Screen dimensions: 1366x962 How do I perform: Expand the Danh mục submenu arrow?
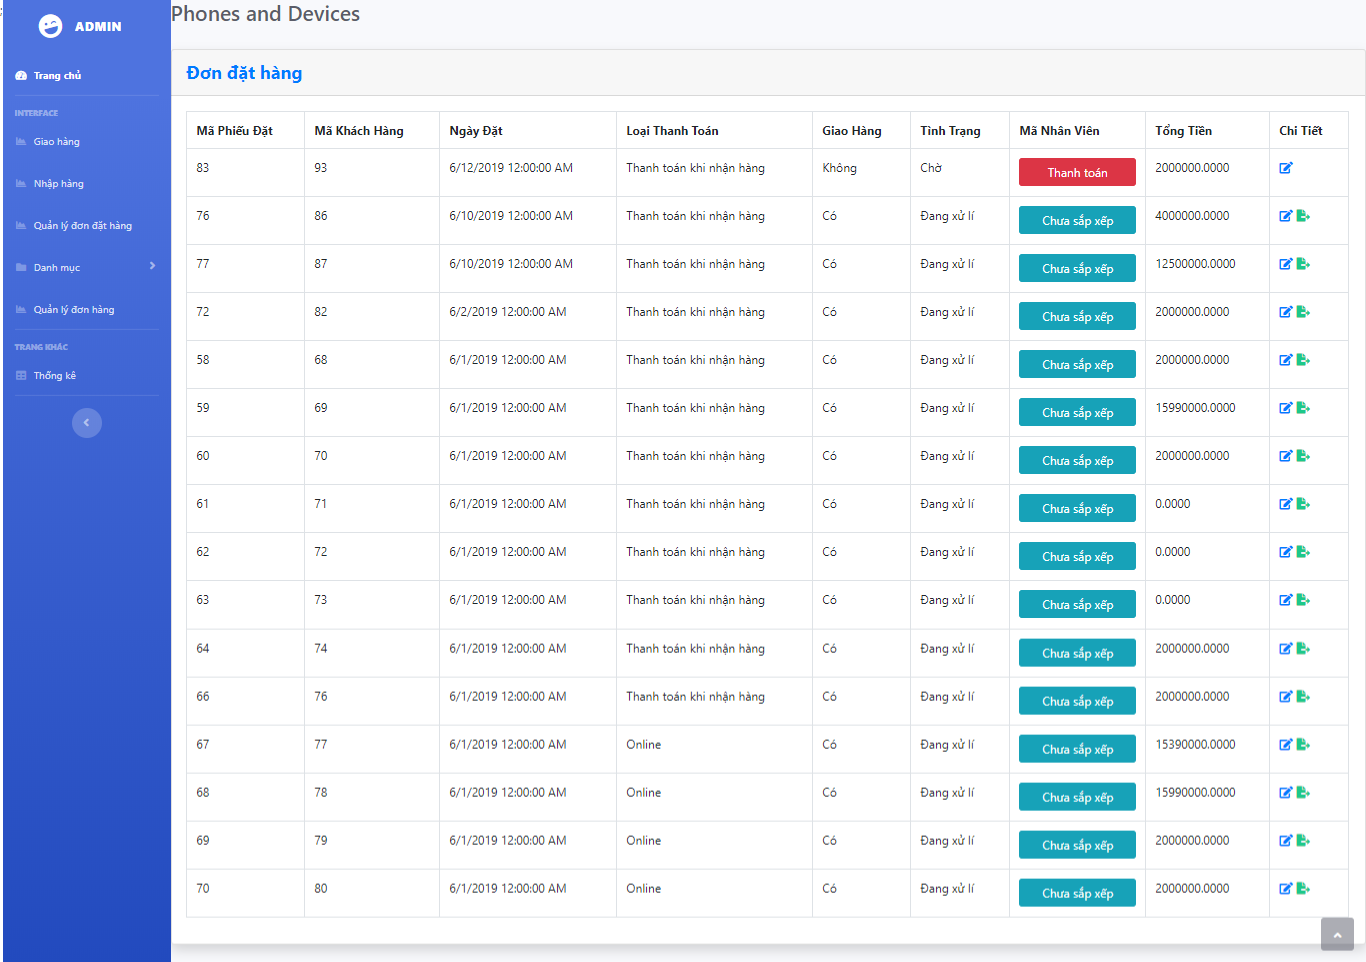click(152, 266)
